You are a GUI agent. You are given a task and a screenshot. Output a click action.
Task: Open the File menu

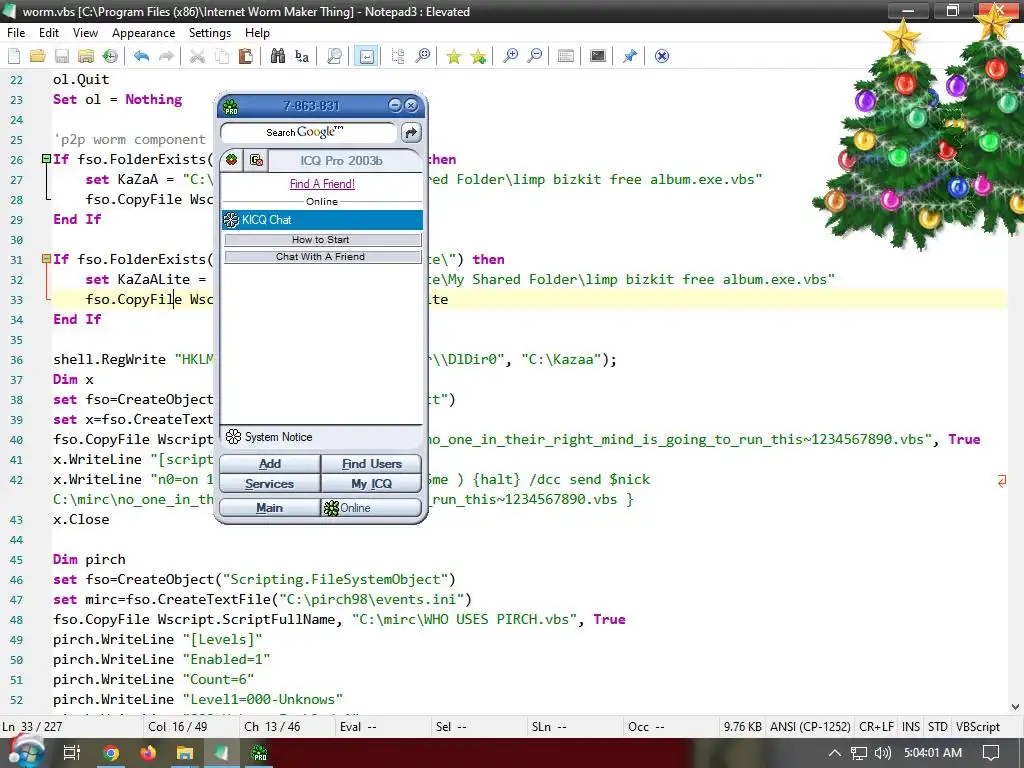(x=16, y=33)
